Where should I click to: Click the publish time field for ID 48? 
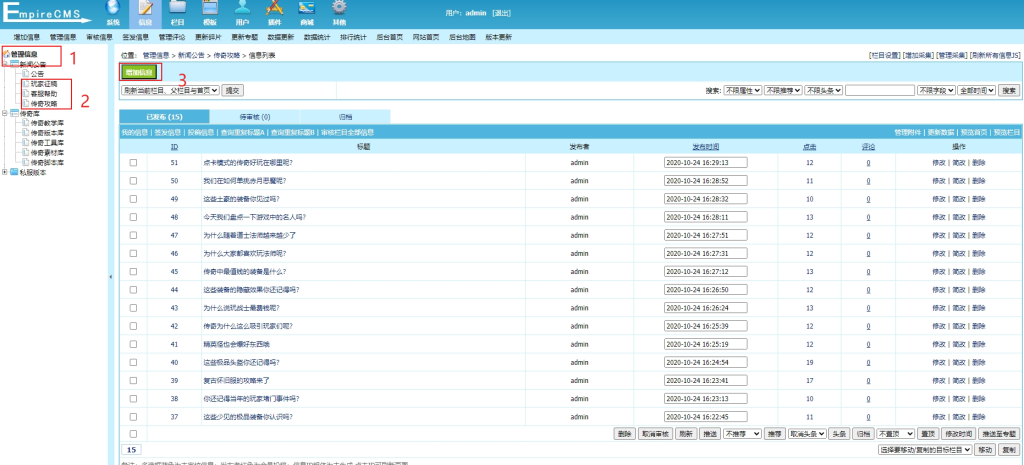pos(705,216)
